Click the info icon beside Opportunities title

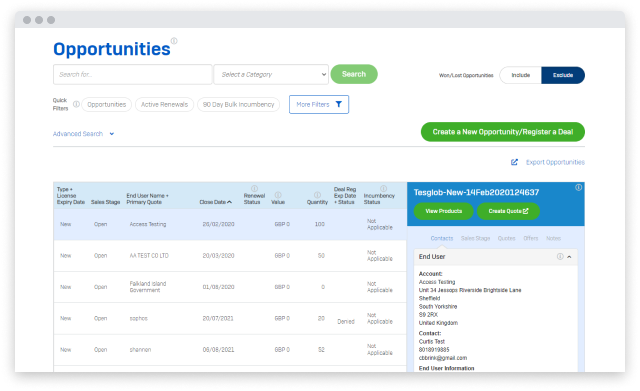[174, 41]
